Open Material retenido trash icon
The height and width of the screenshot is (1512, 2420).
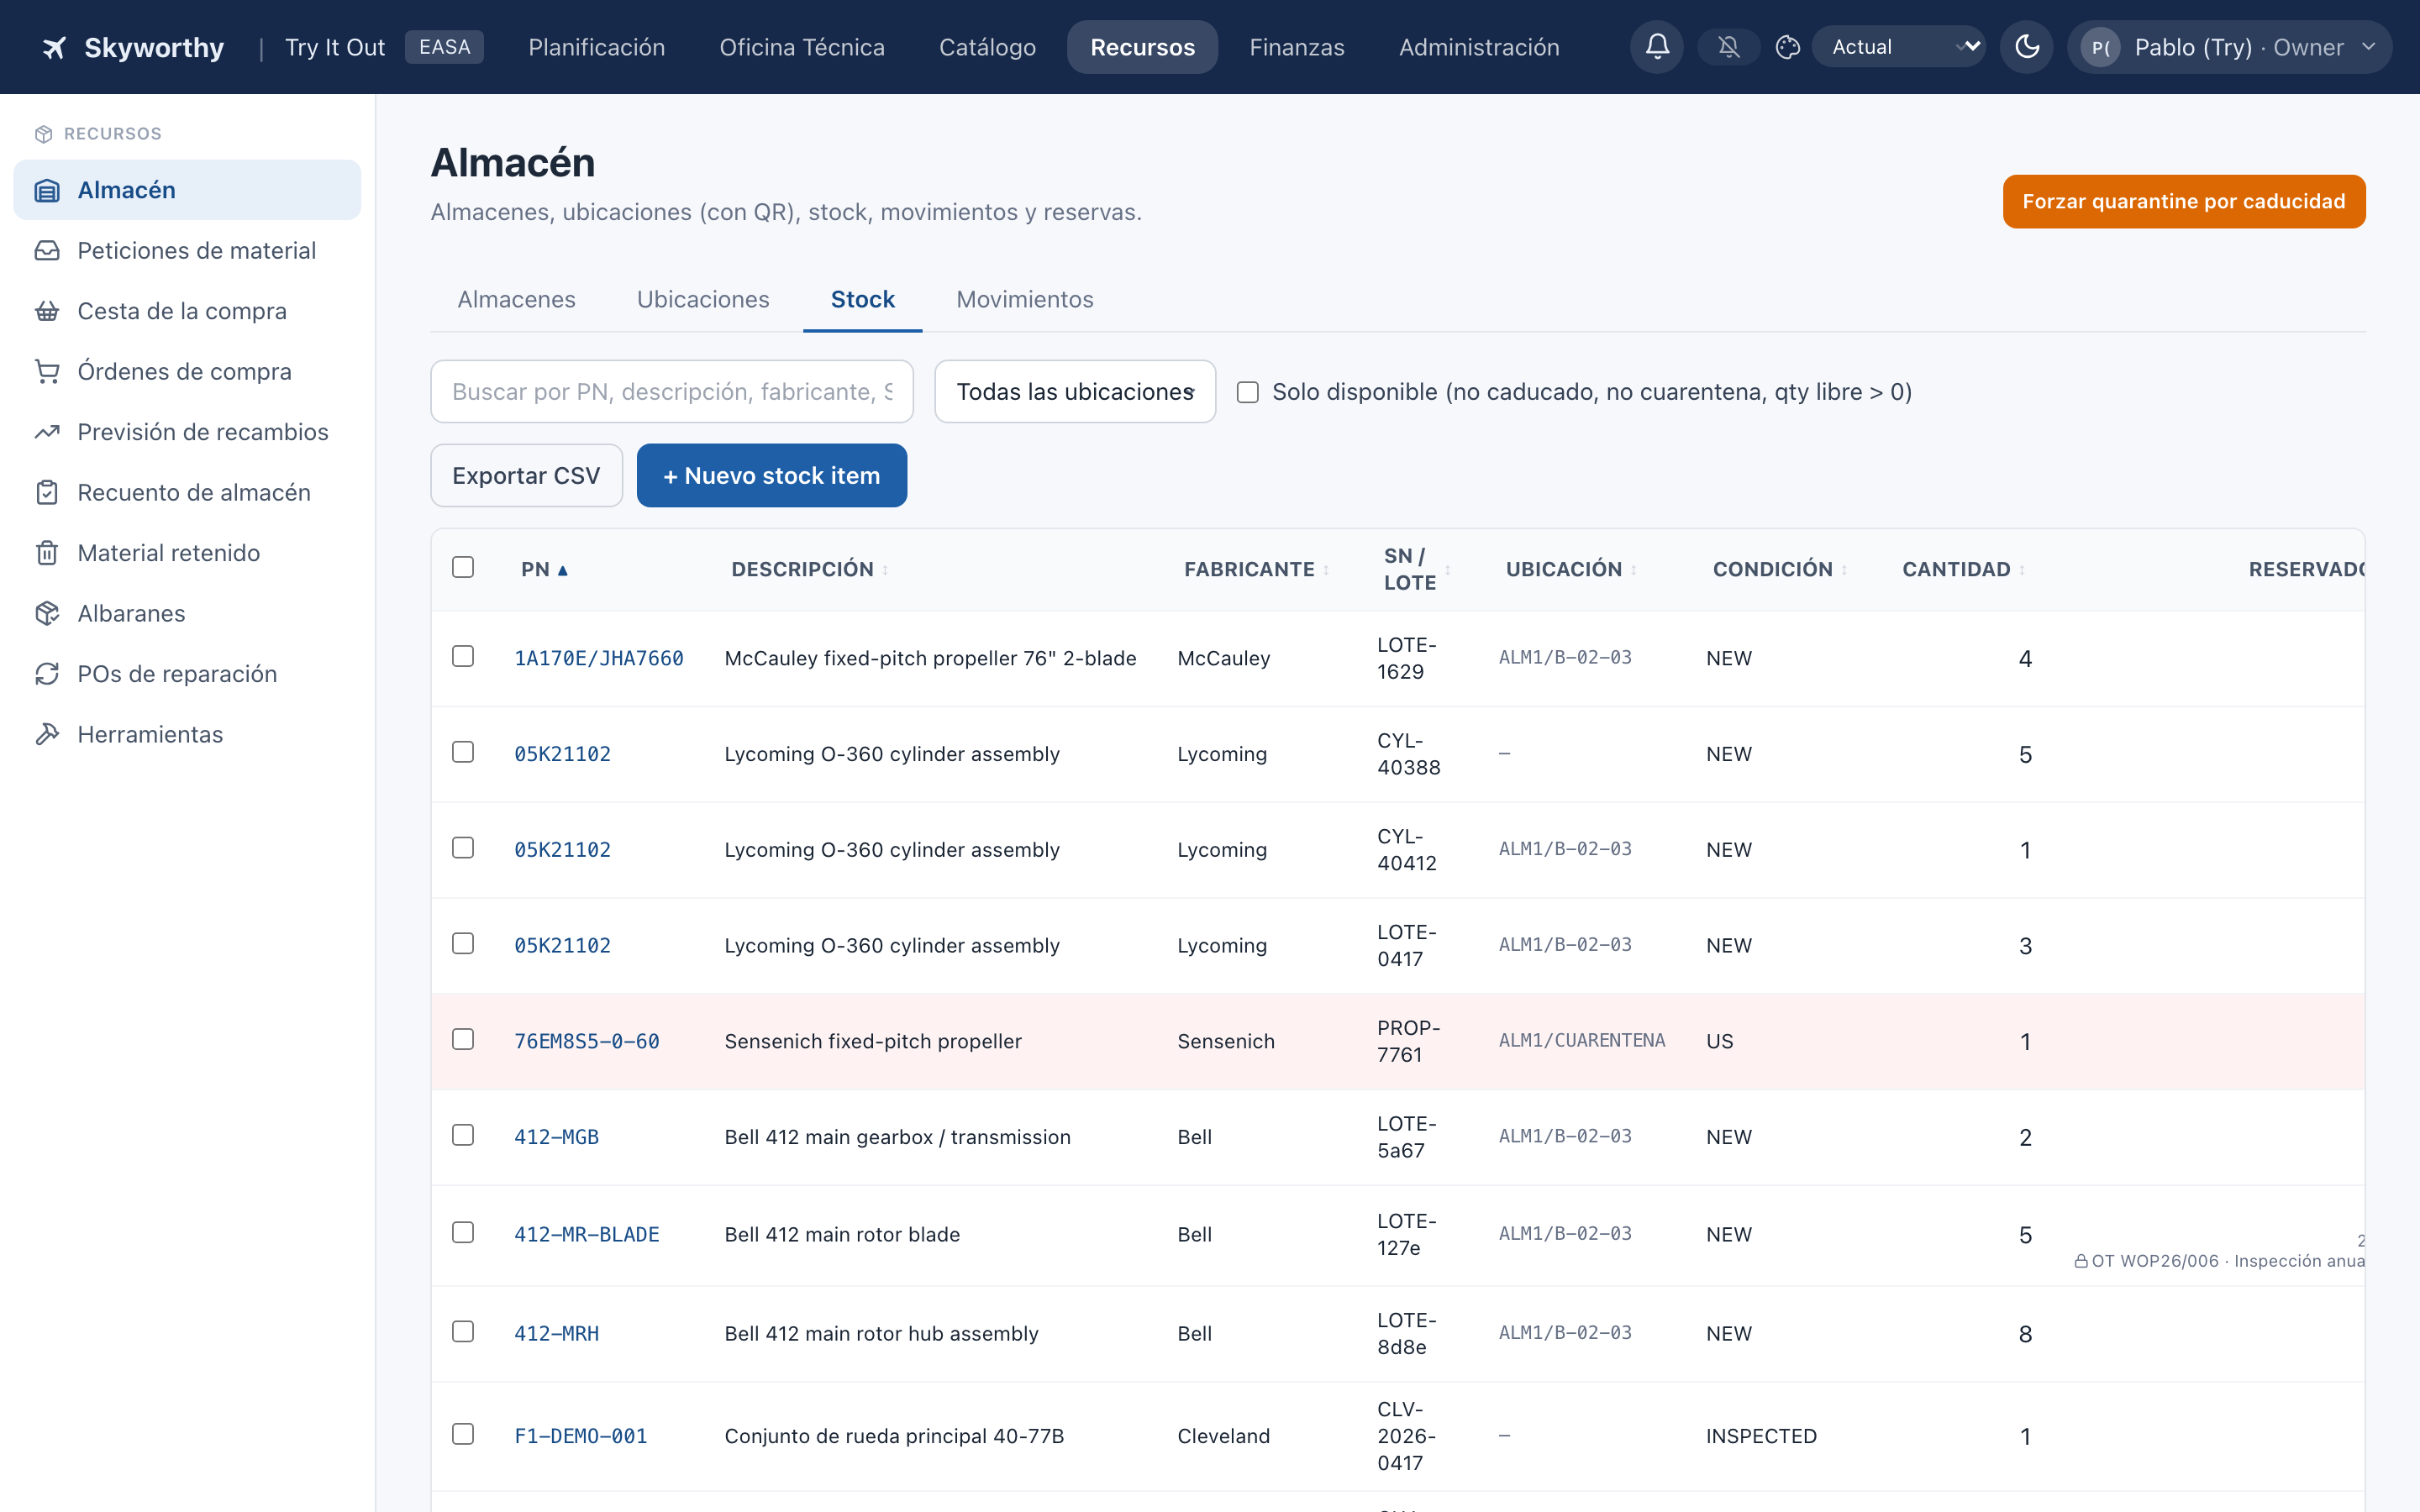pyautogui.click(x=47, y=553)
